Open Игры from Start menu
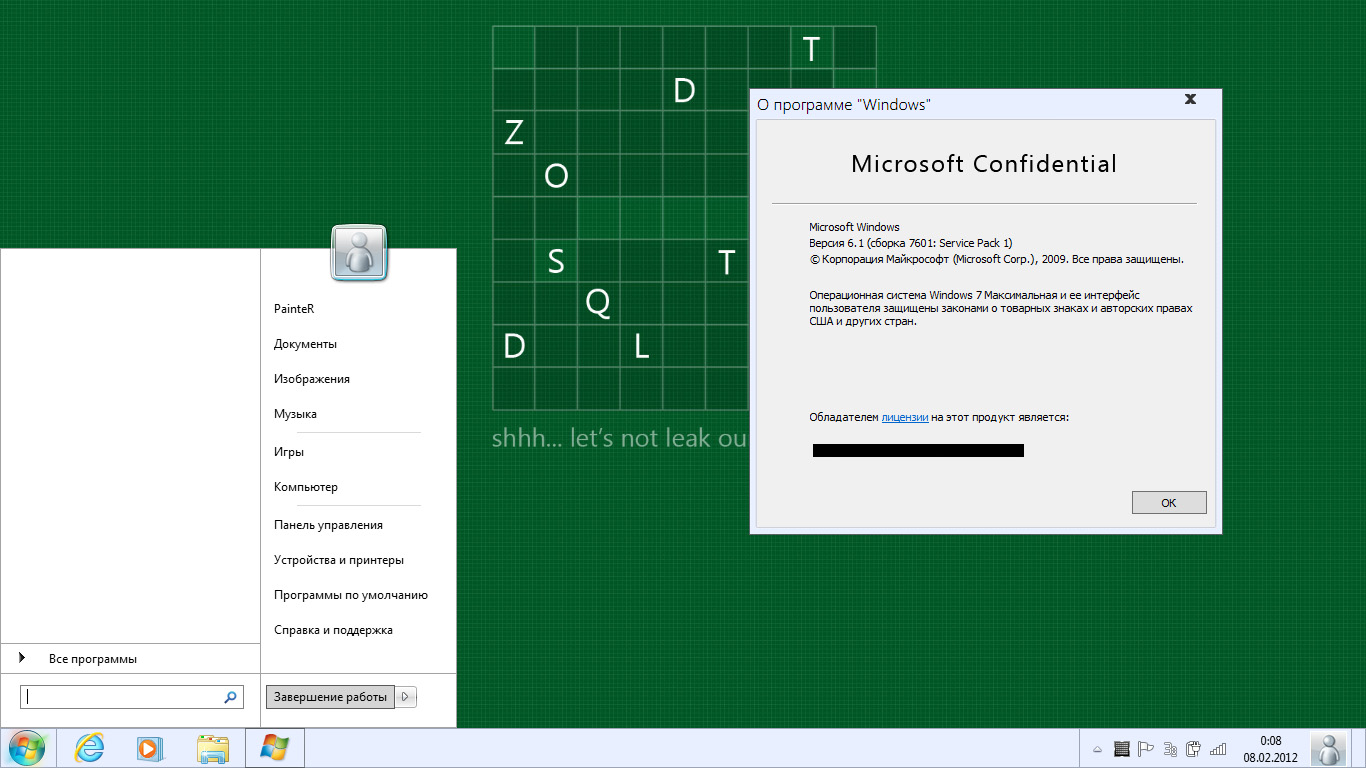 coord(289,452)
